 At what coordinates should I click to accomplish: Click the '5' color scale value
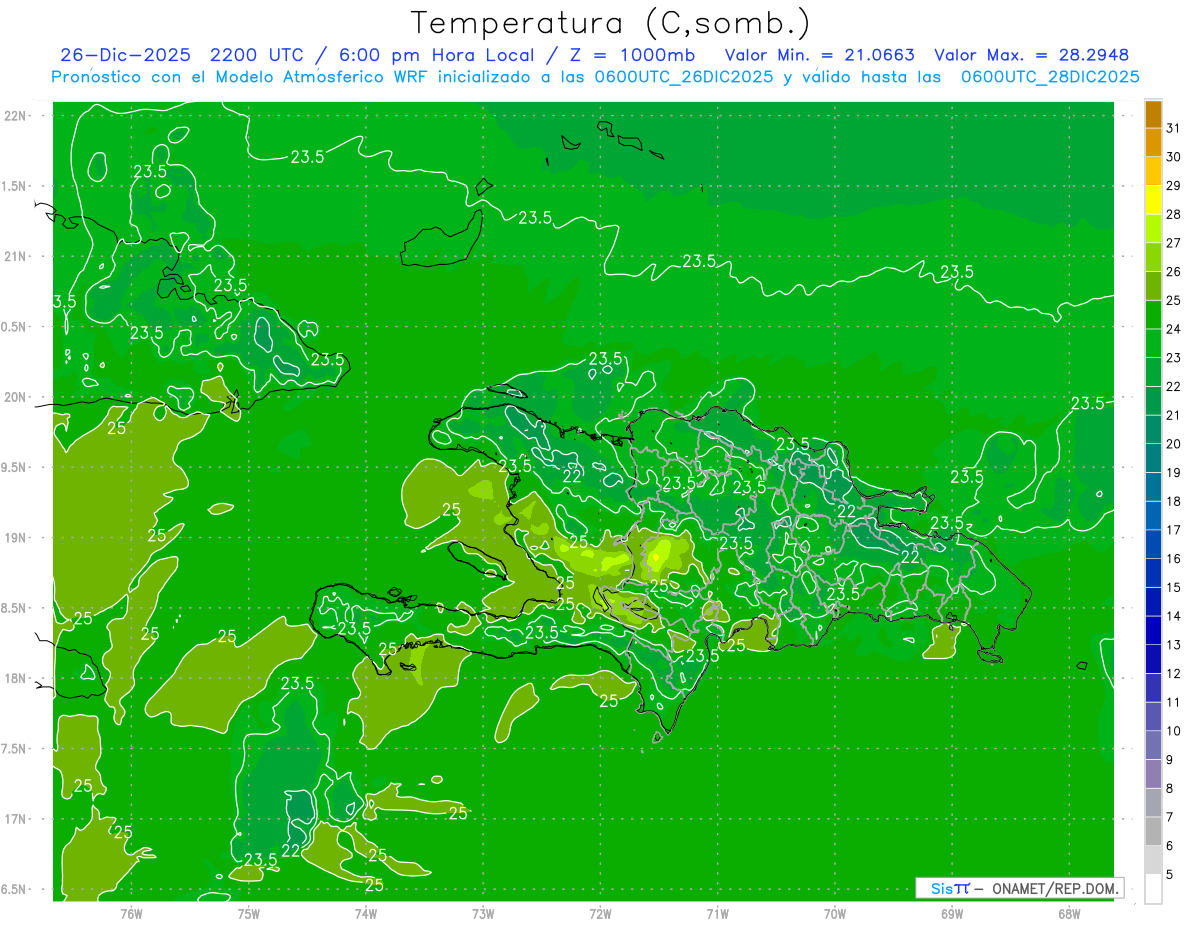[x=1170, y=875]
